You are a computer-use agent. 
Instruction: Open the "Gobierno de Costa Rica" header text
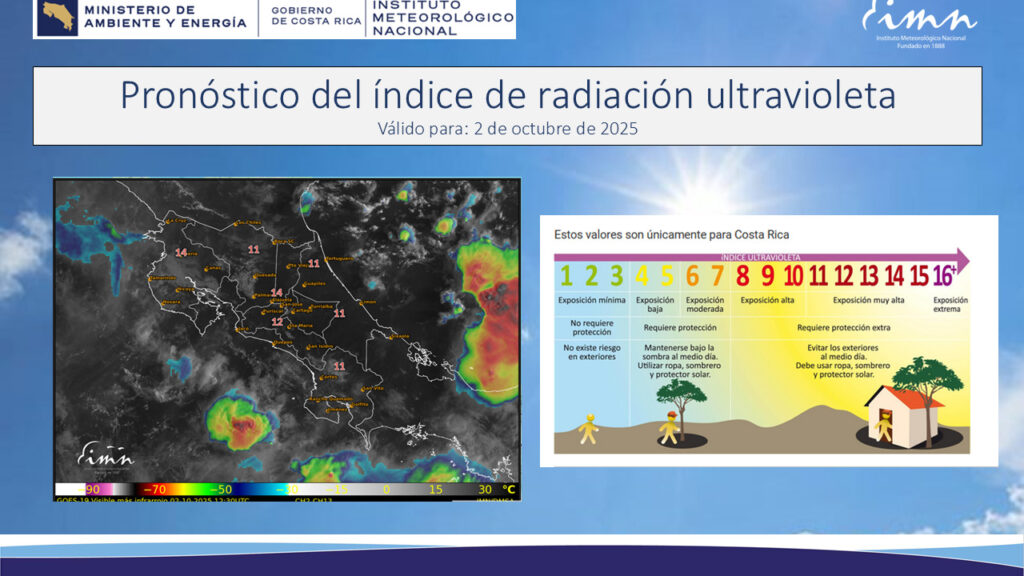pyautogui.click(x=315, y=17)
